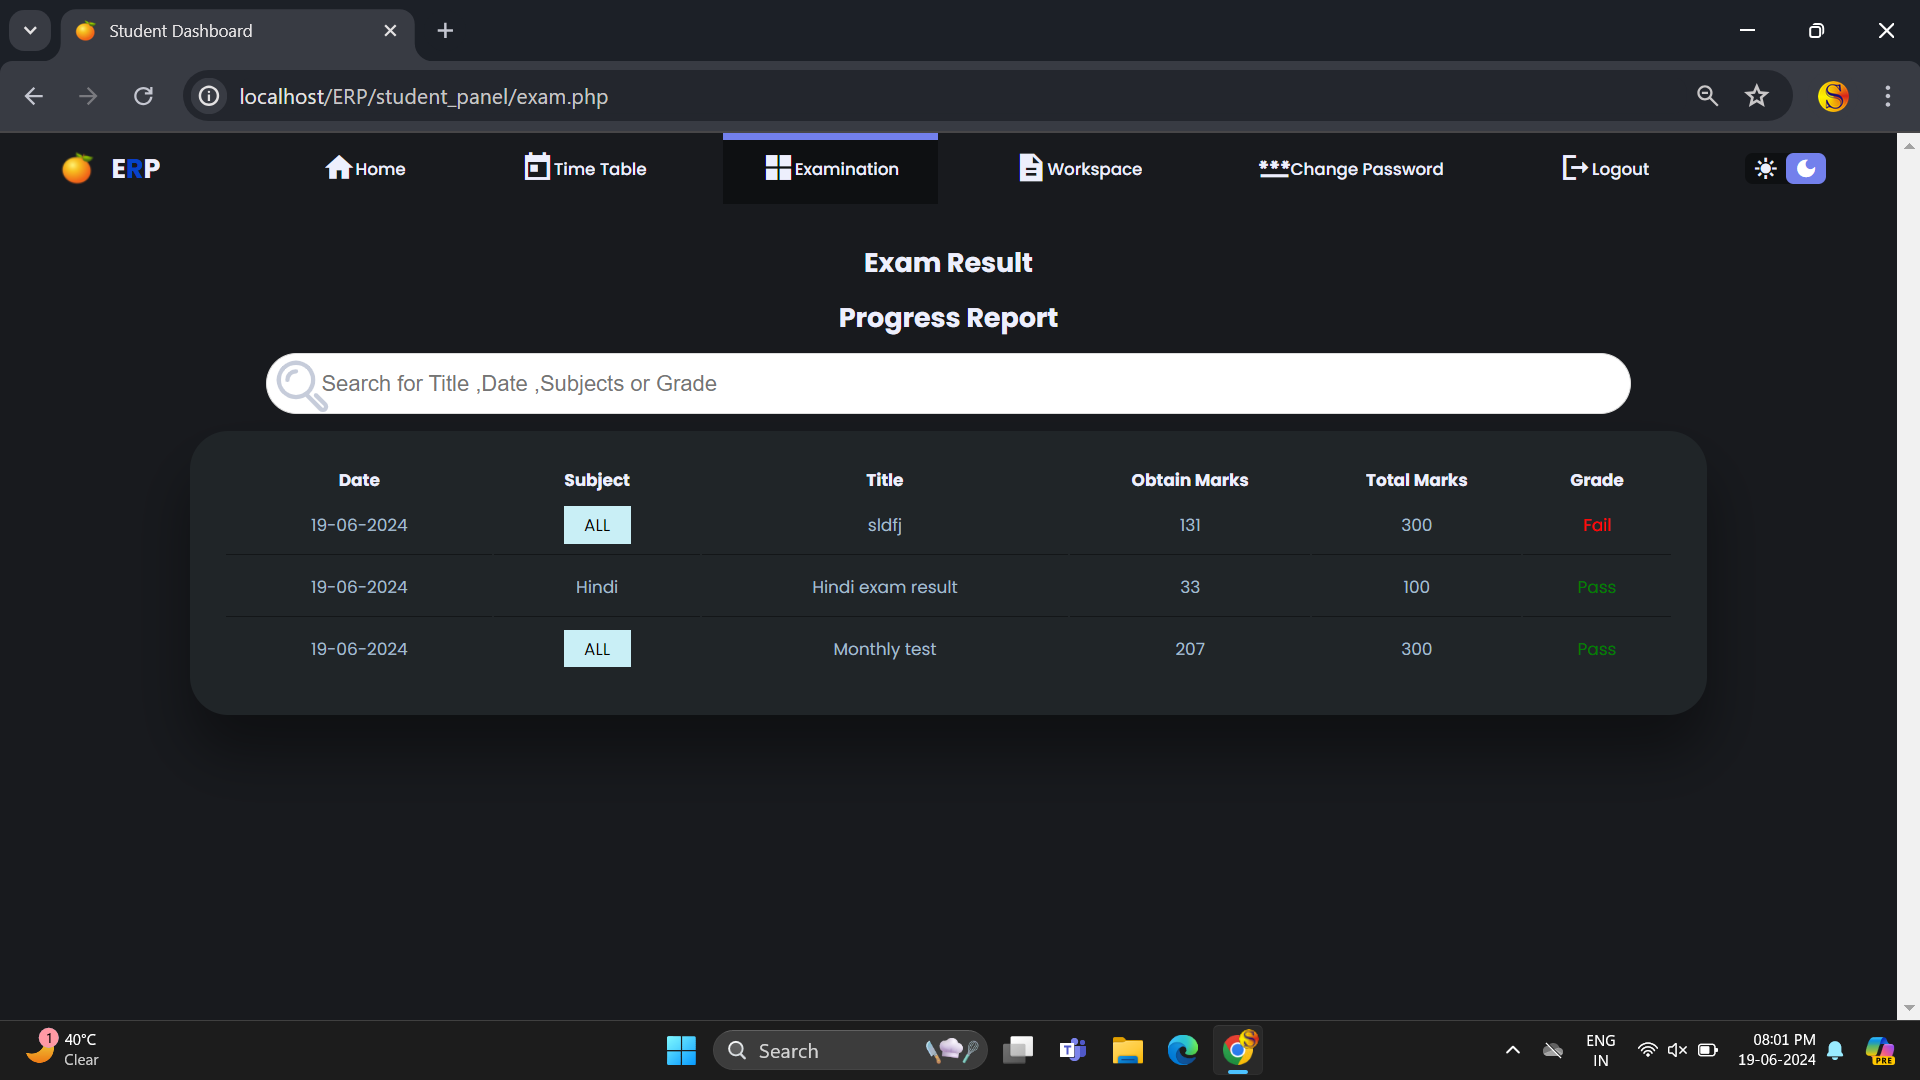The height and width of the screenshot is (1080, 1920).
Task: Go to the Time Table page
Action: [585, 169]
